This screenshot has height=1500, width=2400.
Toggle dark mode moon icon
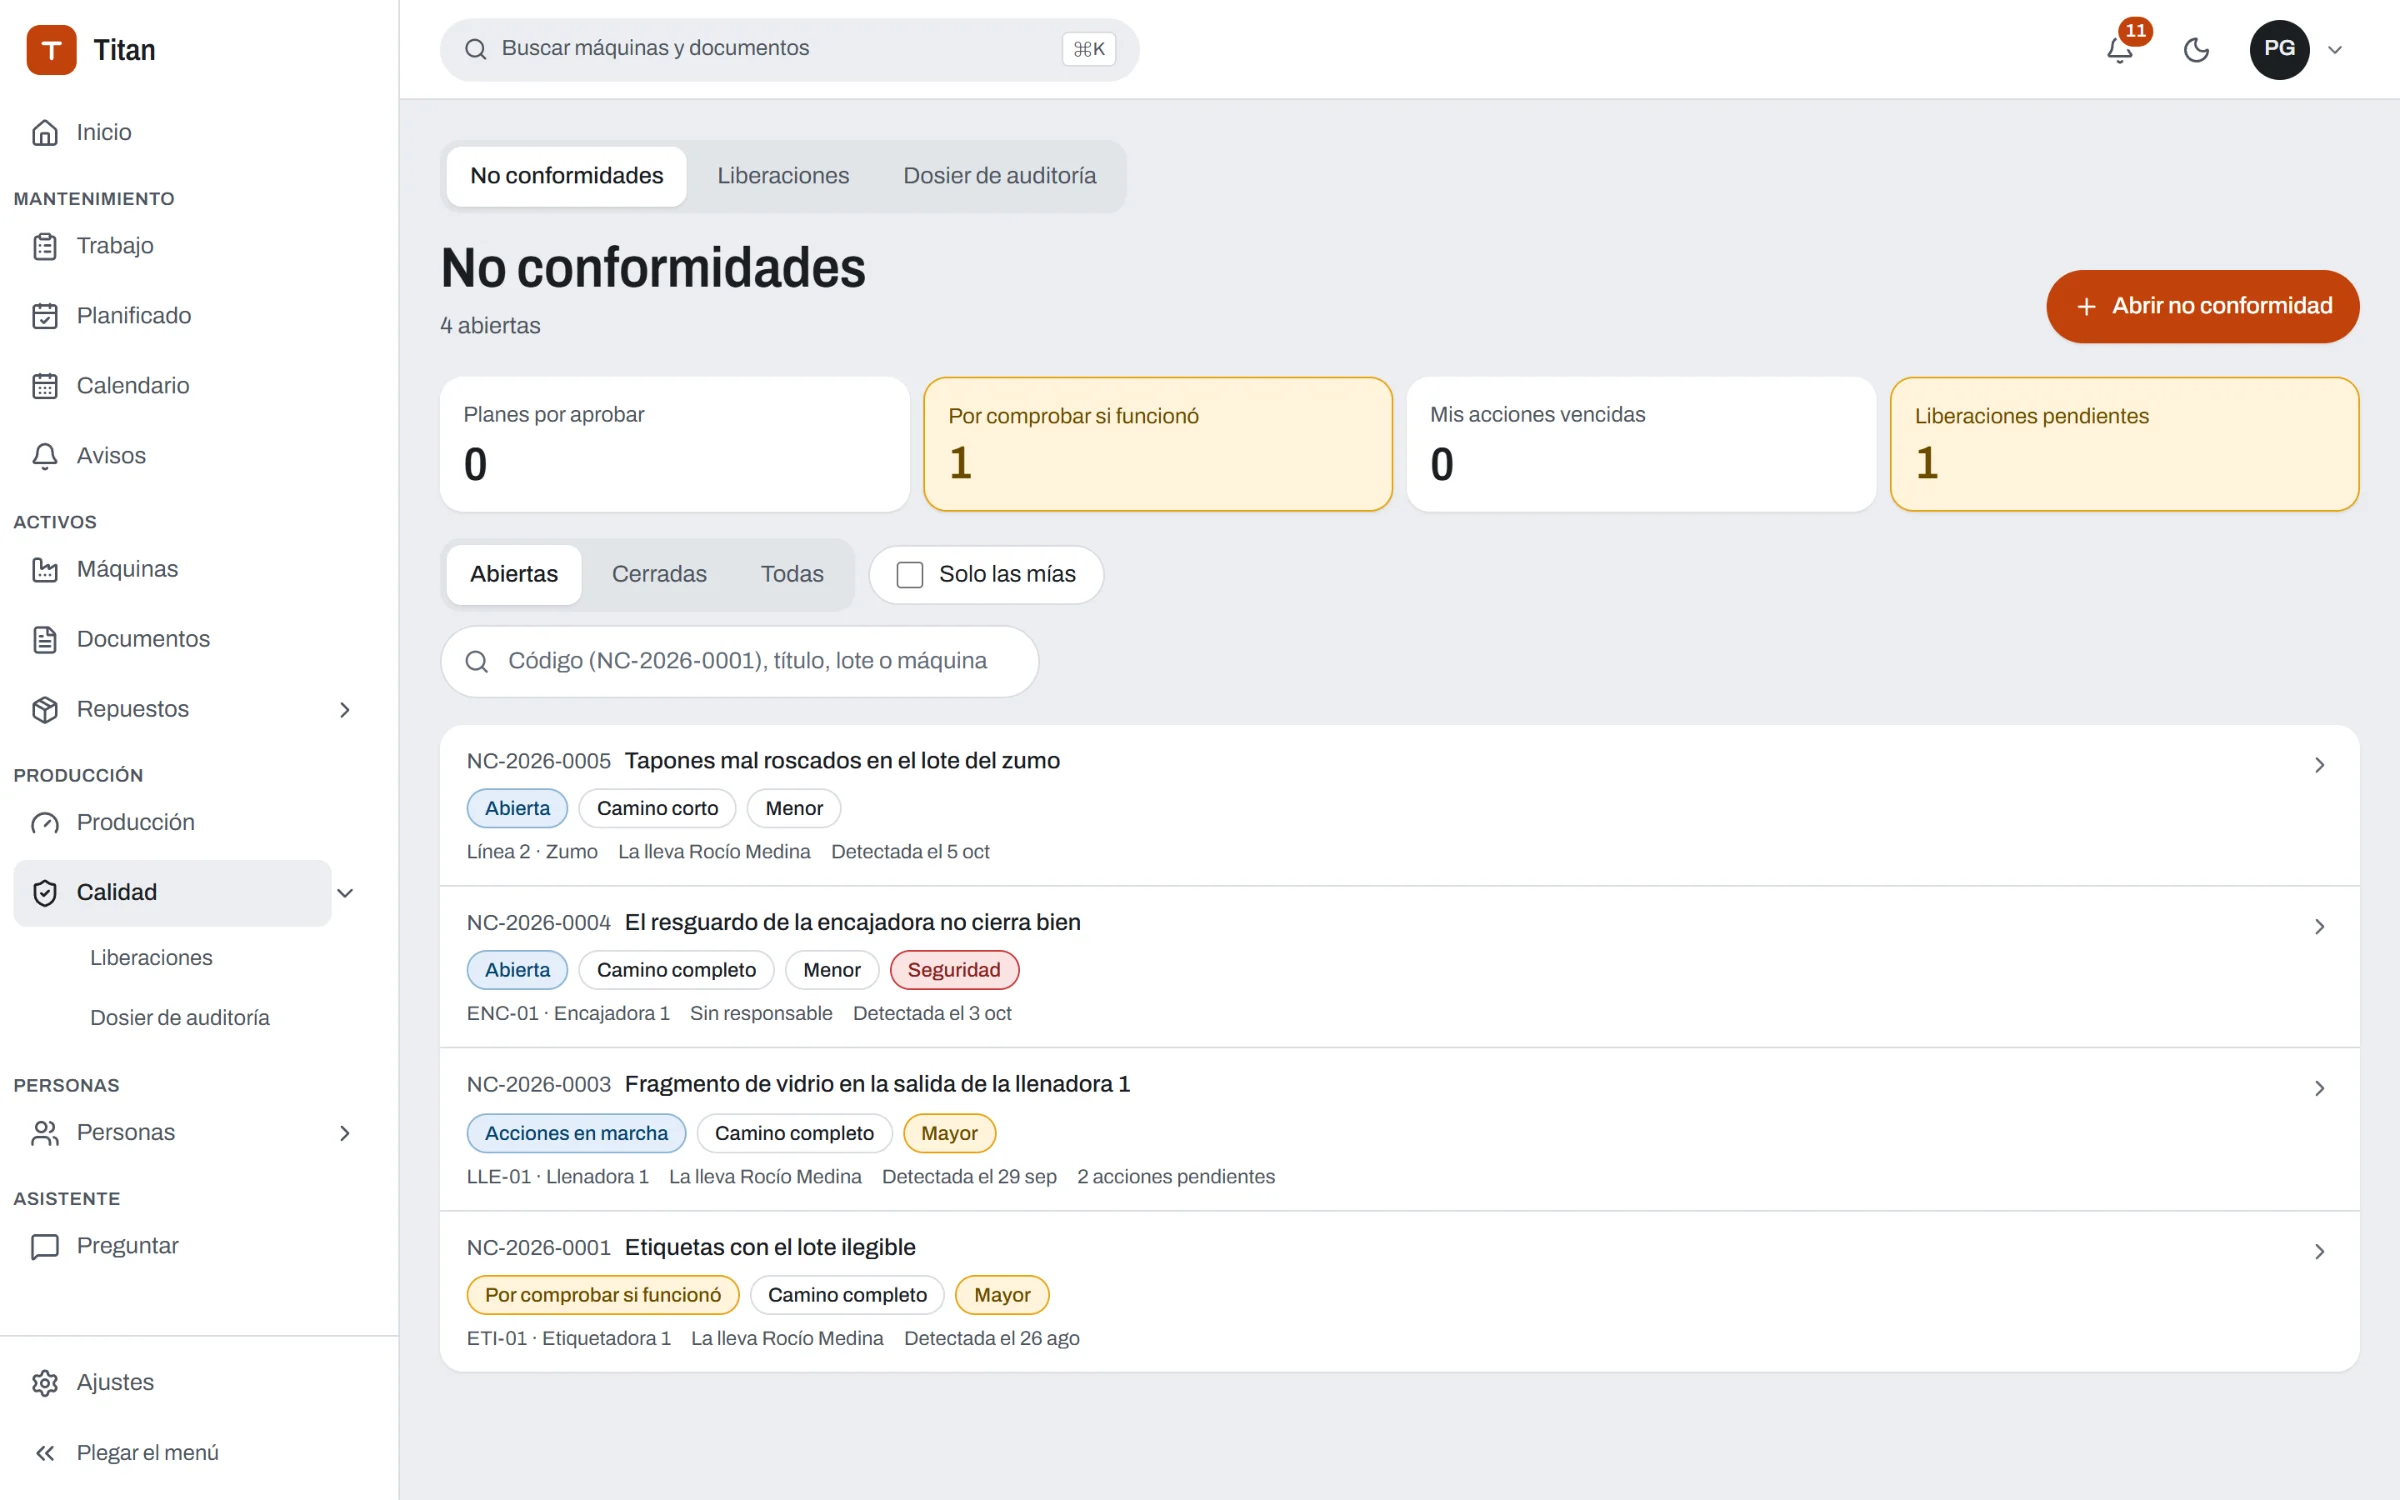point(2196,49)
